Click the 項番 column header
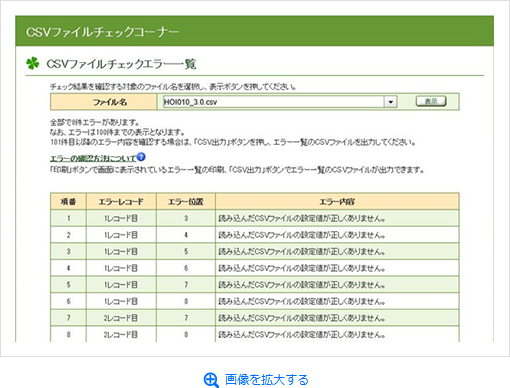 pyautogui.click(x=68, y=202)
